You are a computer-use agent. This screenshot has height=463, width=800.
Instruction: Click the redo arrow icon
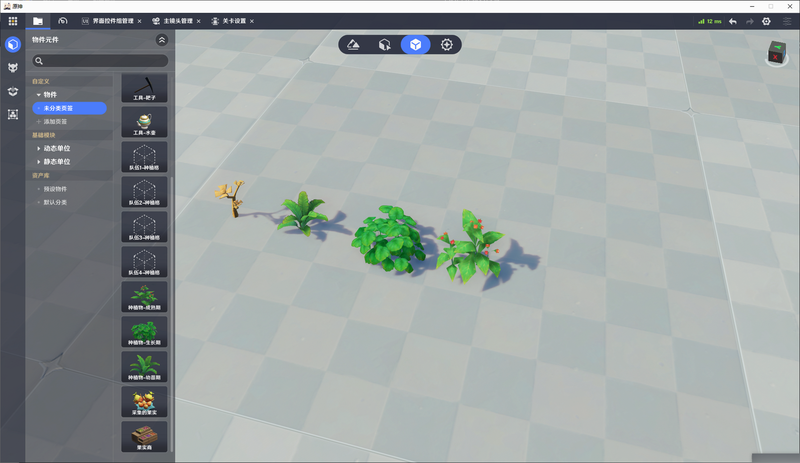click(749, 21)
